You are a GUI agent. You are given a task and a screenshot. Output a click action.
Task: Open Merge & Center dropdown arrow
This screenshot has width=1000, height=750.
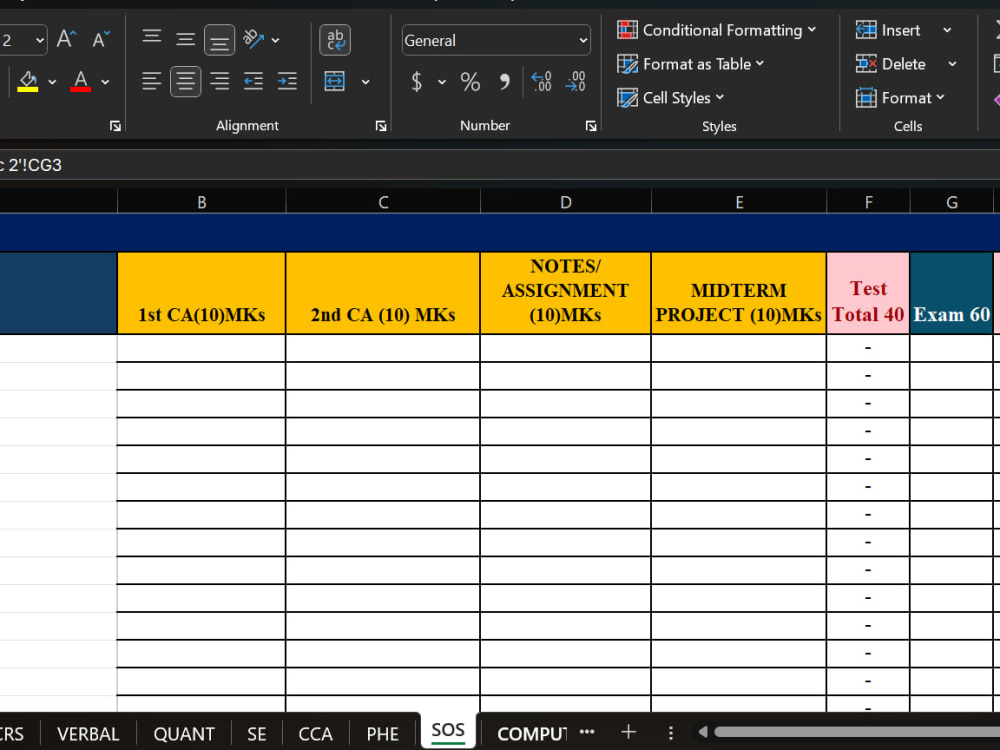365,82
